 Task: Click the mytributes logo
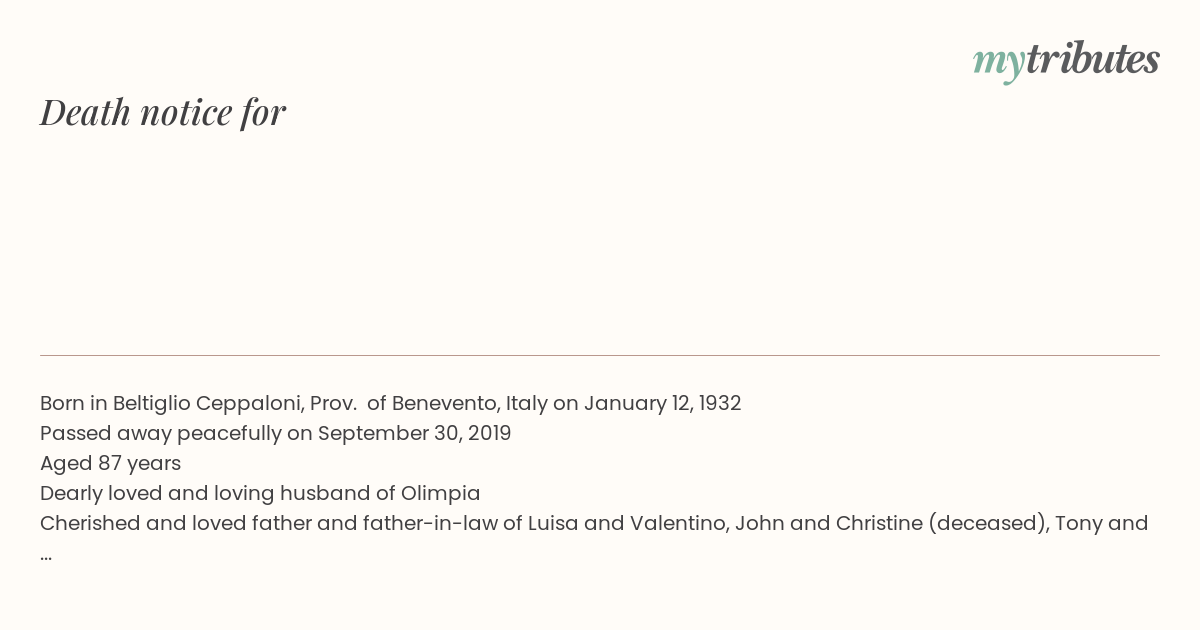(x=1066, y=61)
